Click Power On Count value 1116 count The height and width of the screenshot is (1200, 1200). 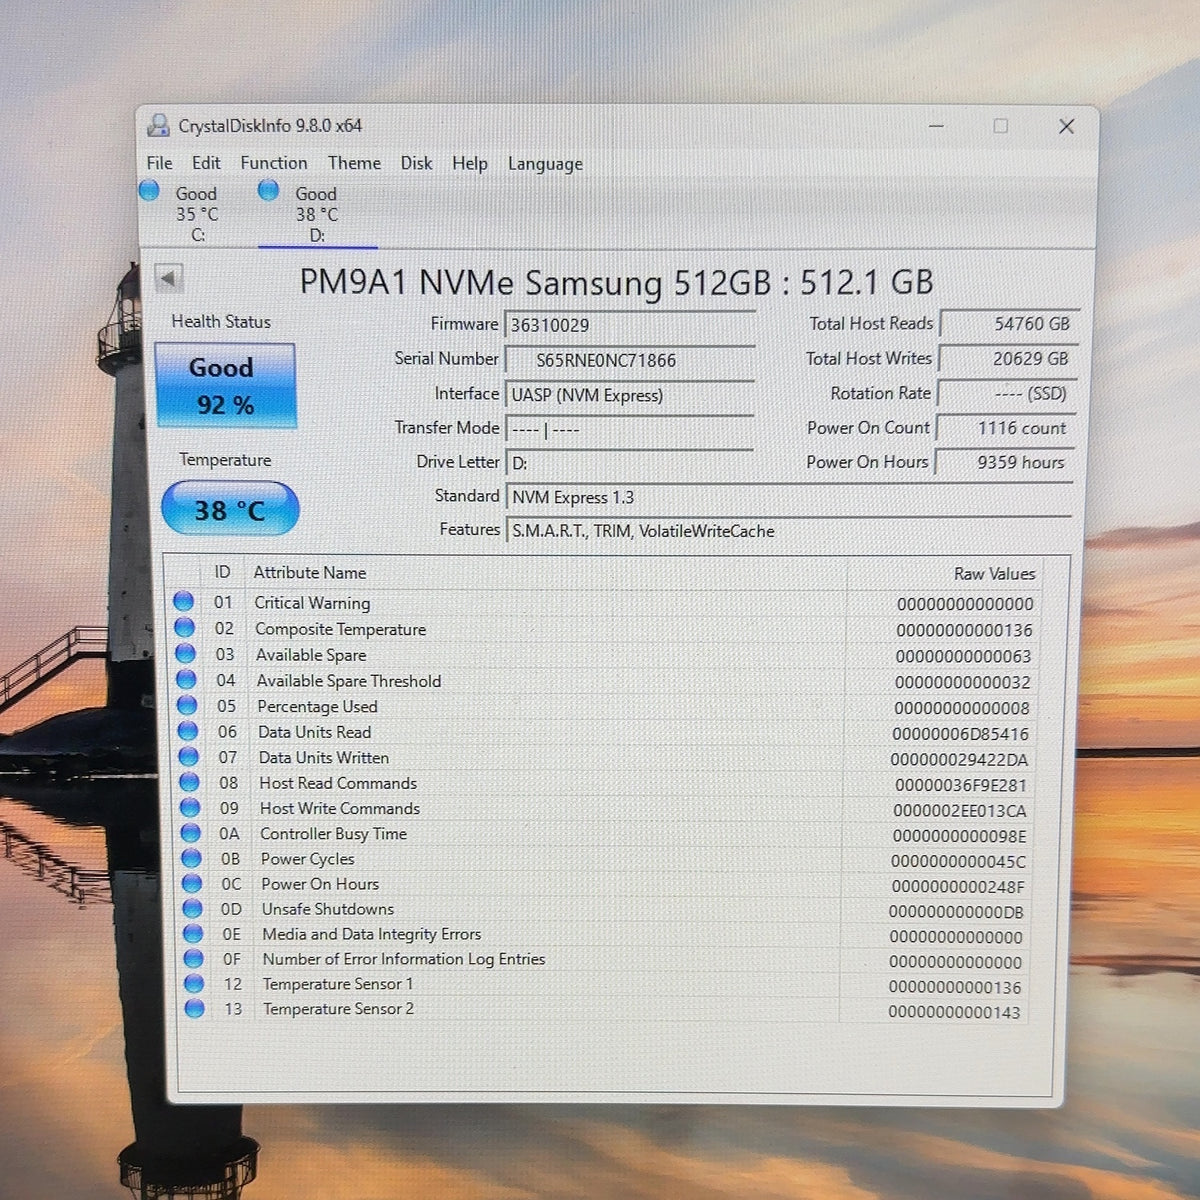[1004, 427]
